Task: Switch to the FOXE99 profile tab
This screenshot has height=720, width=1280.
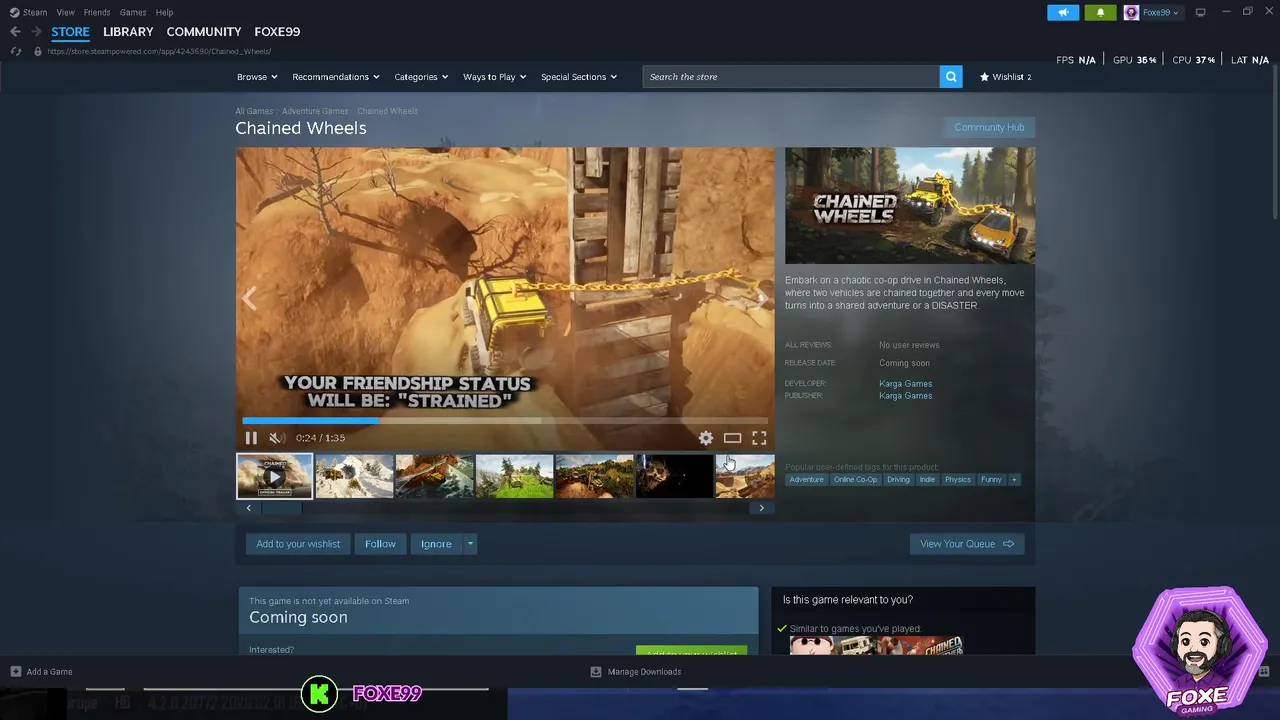Action: [277, 32]
